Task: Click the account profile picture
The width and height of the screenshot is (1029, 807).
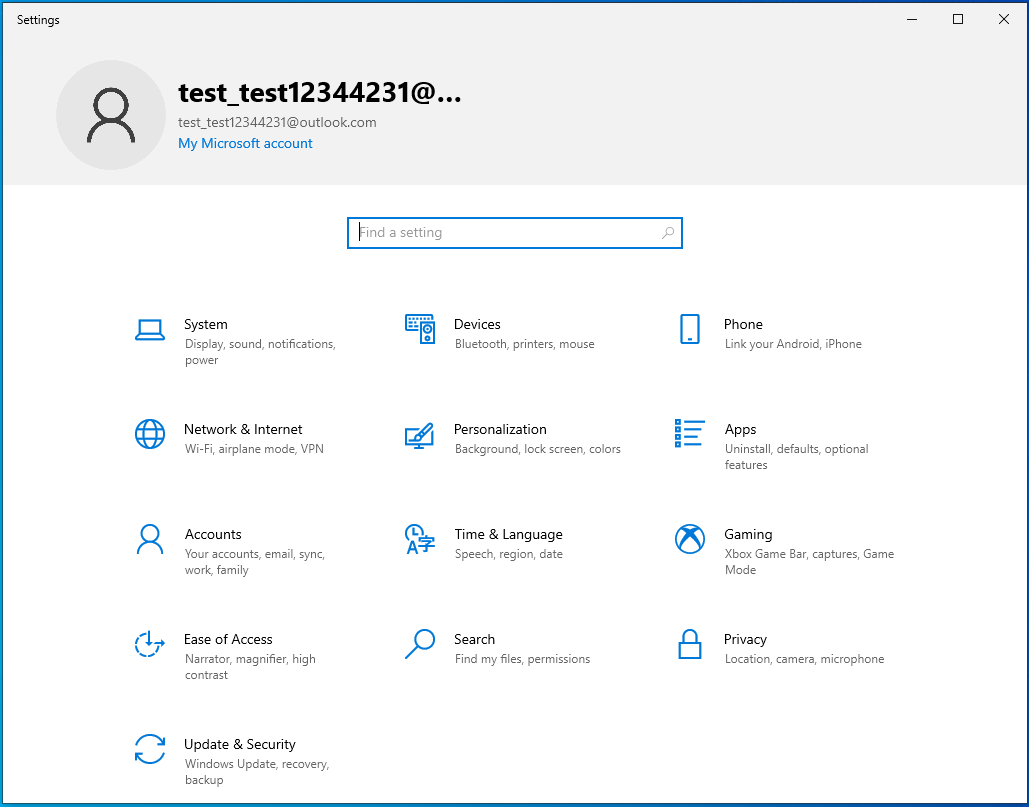Action: [110, 115]
